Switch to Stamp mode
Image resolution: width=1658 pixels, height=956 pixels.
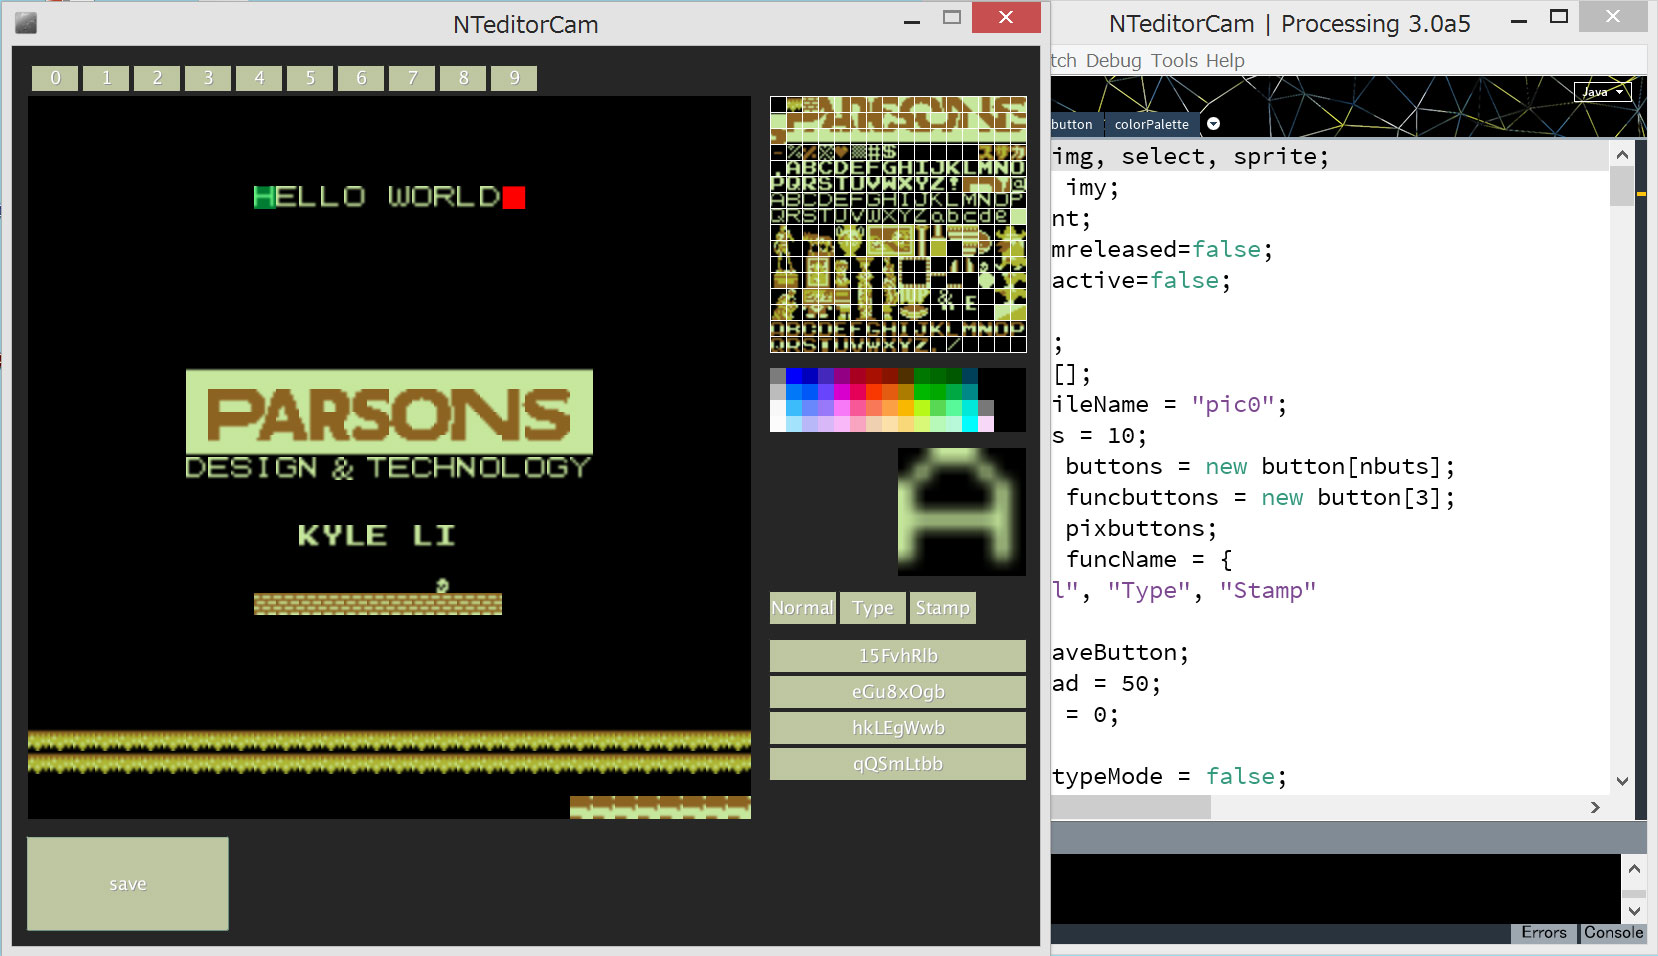coord(943,608)
